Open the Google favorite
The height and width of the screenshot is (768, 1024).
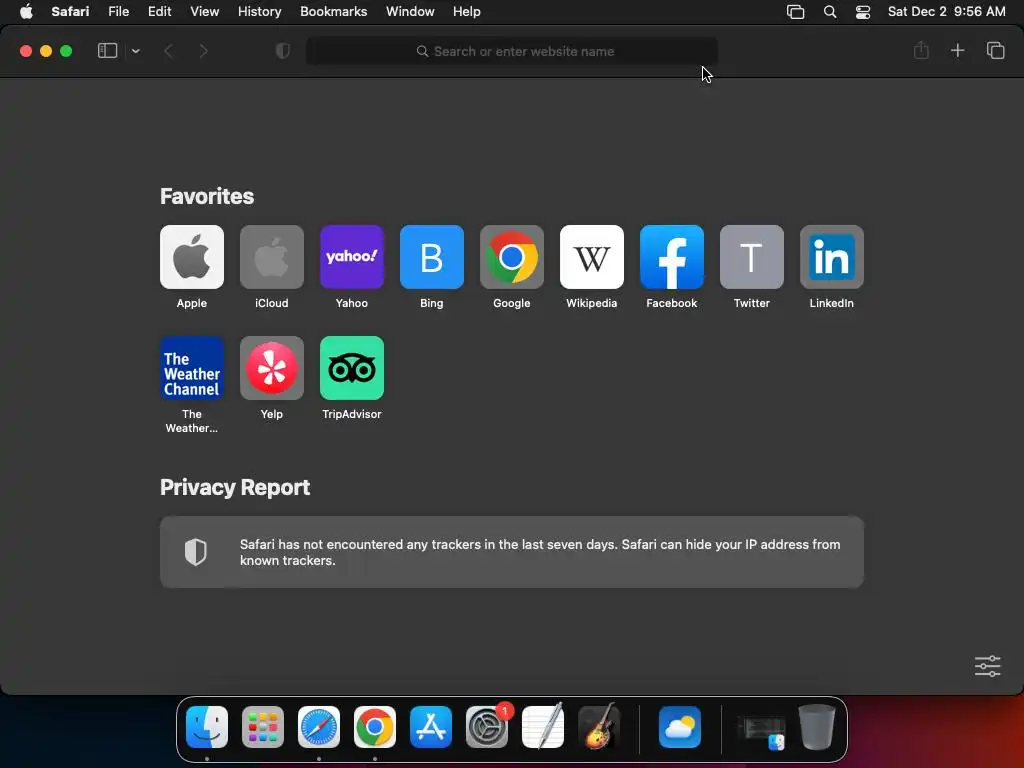511,257
